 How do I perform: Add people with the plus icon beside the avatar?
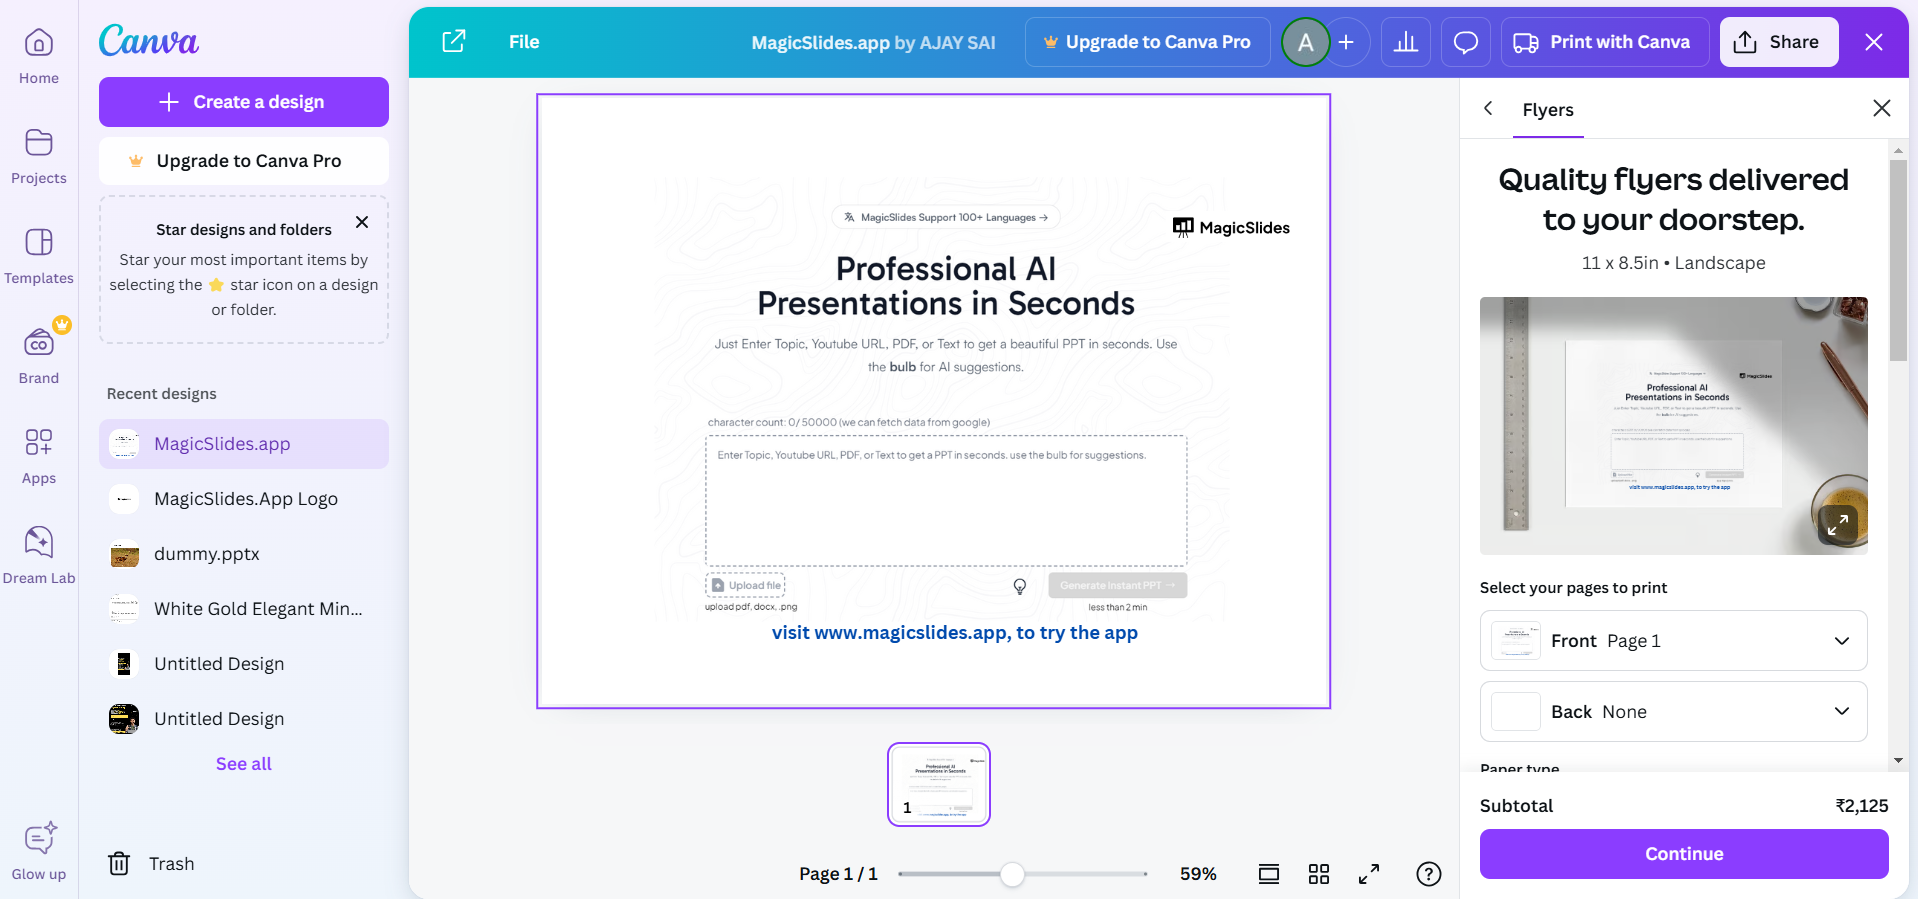point(1346,42)
